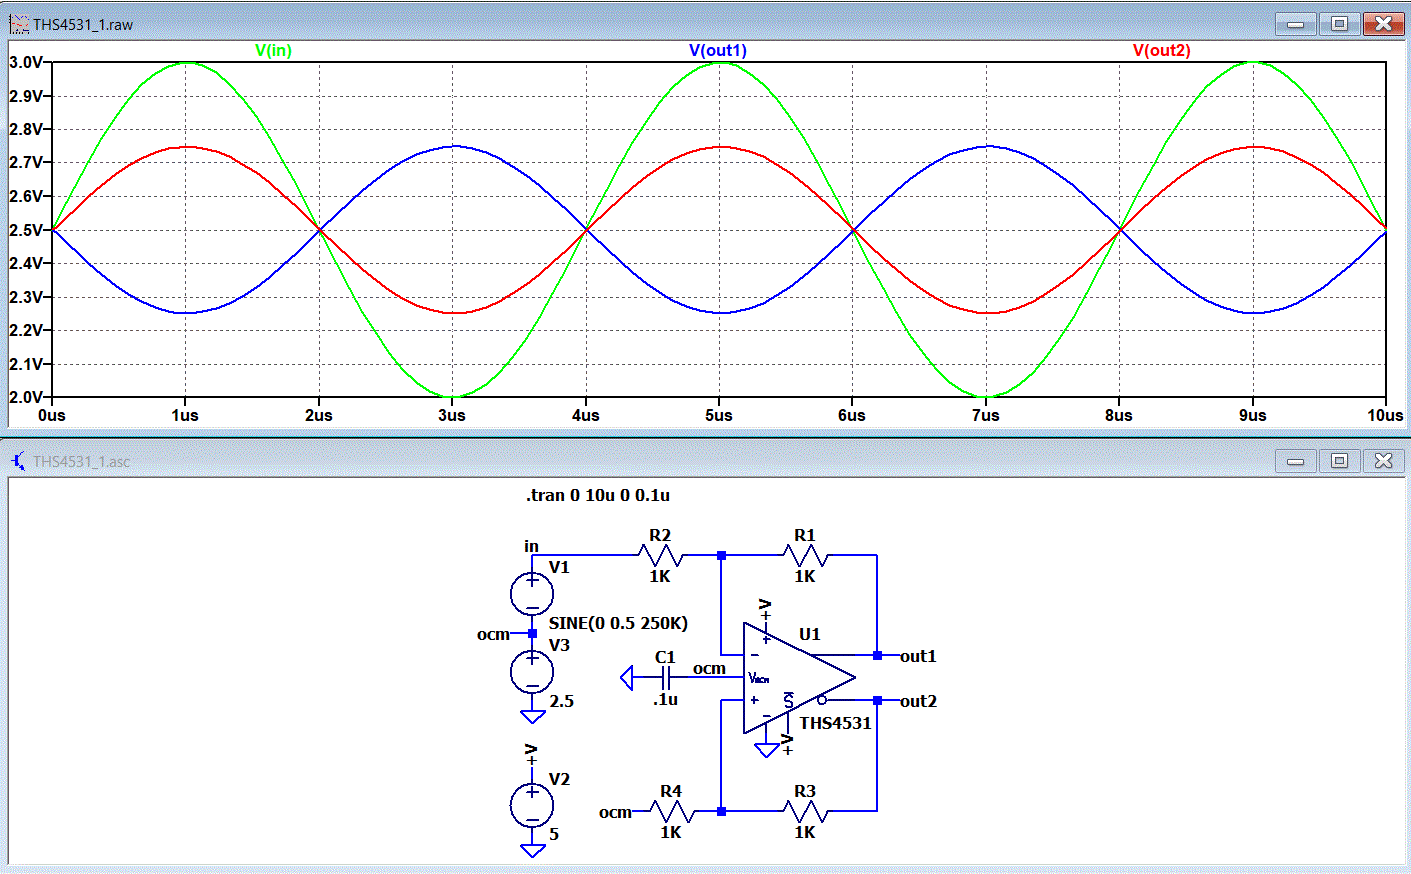This screenshot has height=874, width=1411.
Task: Click the 3.0V vertical axis label
Action: coord(26,62)
